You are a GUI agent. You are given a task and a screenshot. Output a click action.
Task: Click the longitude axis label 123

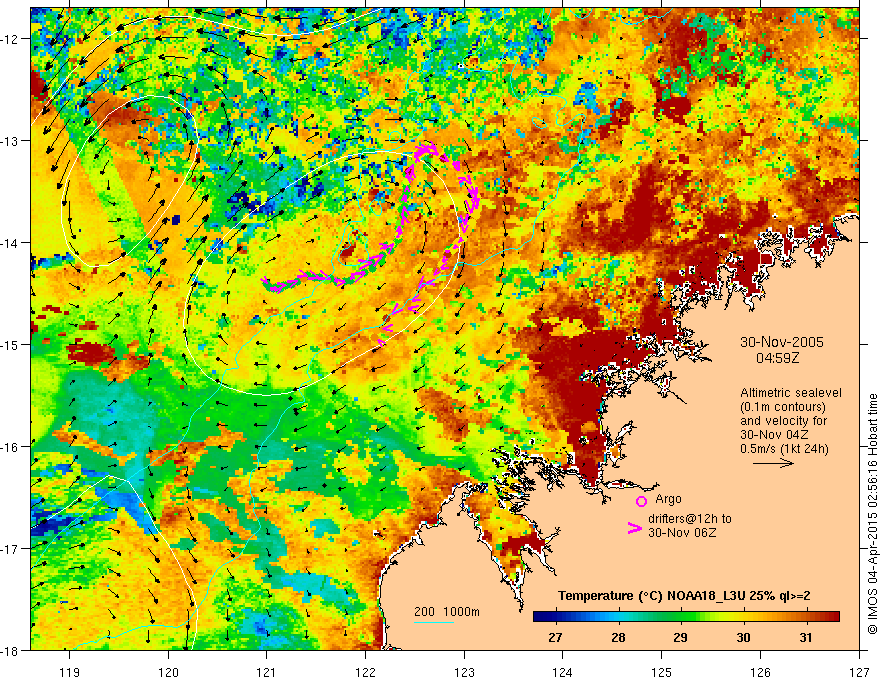[464, 672]
